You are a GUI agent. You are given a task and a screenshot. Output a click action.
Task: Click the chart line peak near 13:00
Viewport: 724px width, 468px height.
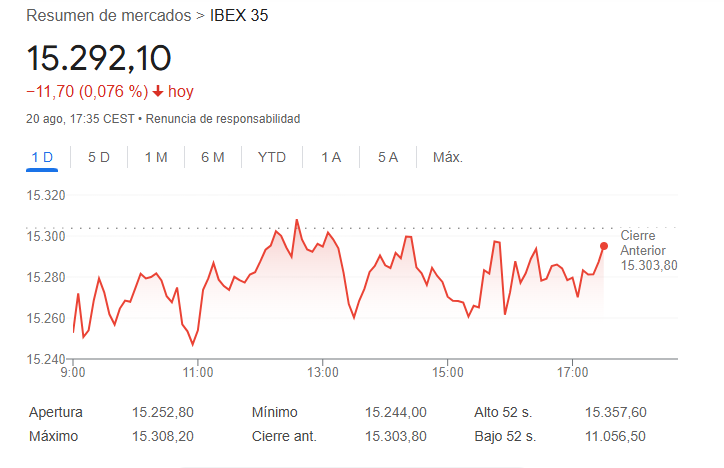pos(297,220)
